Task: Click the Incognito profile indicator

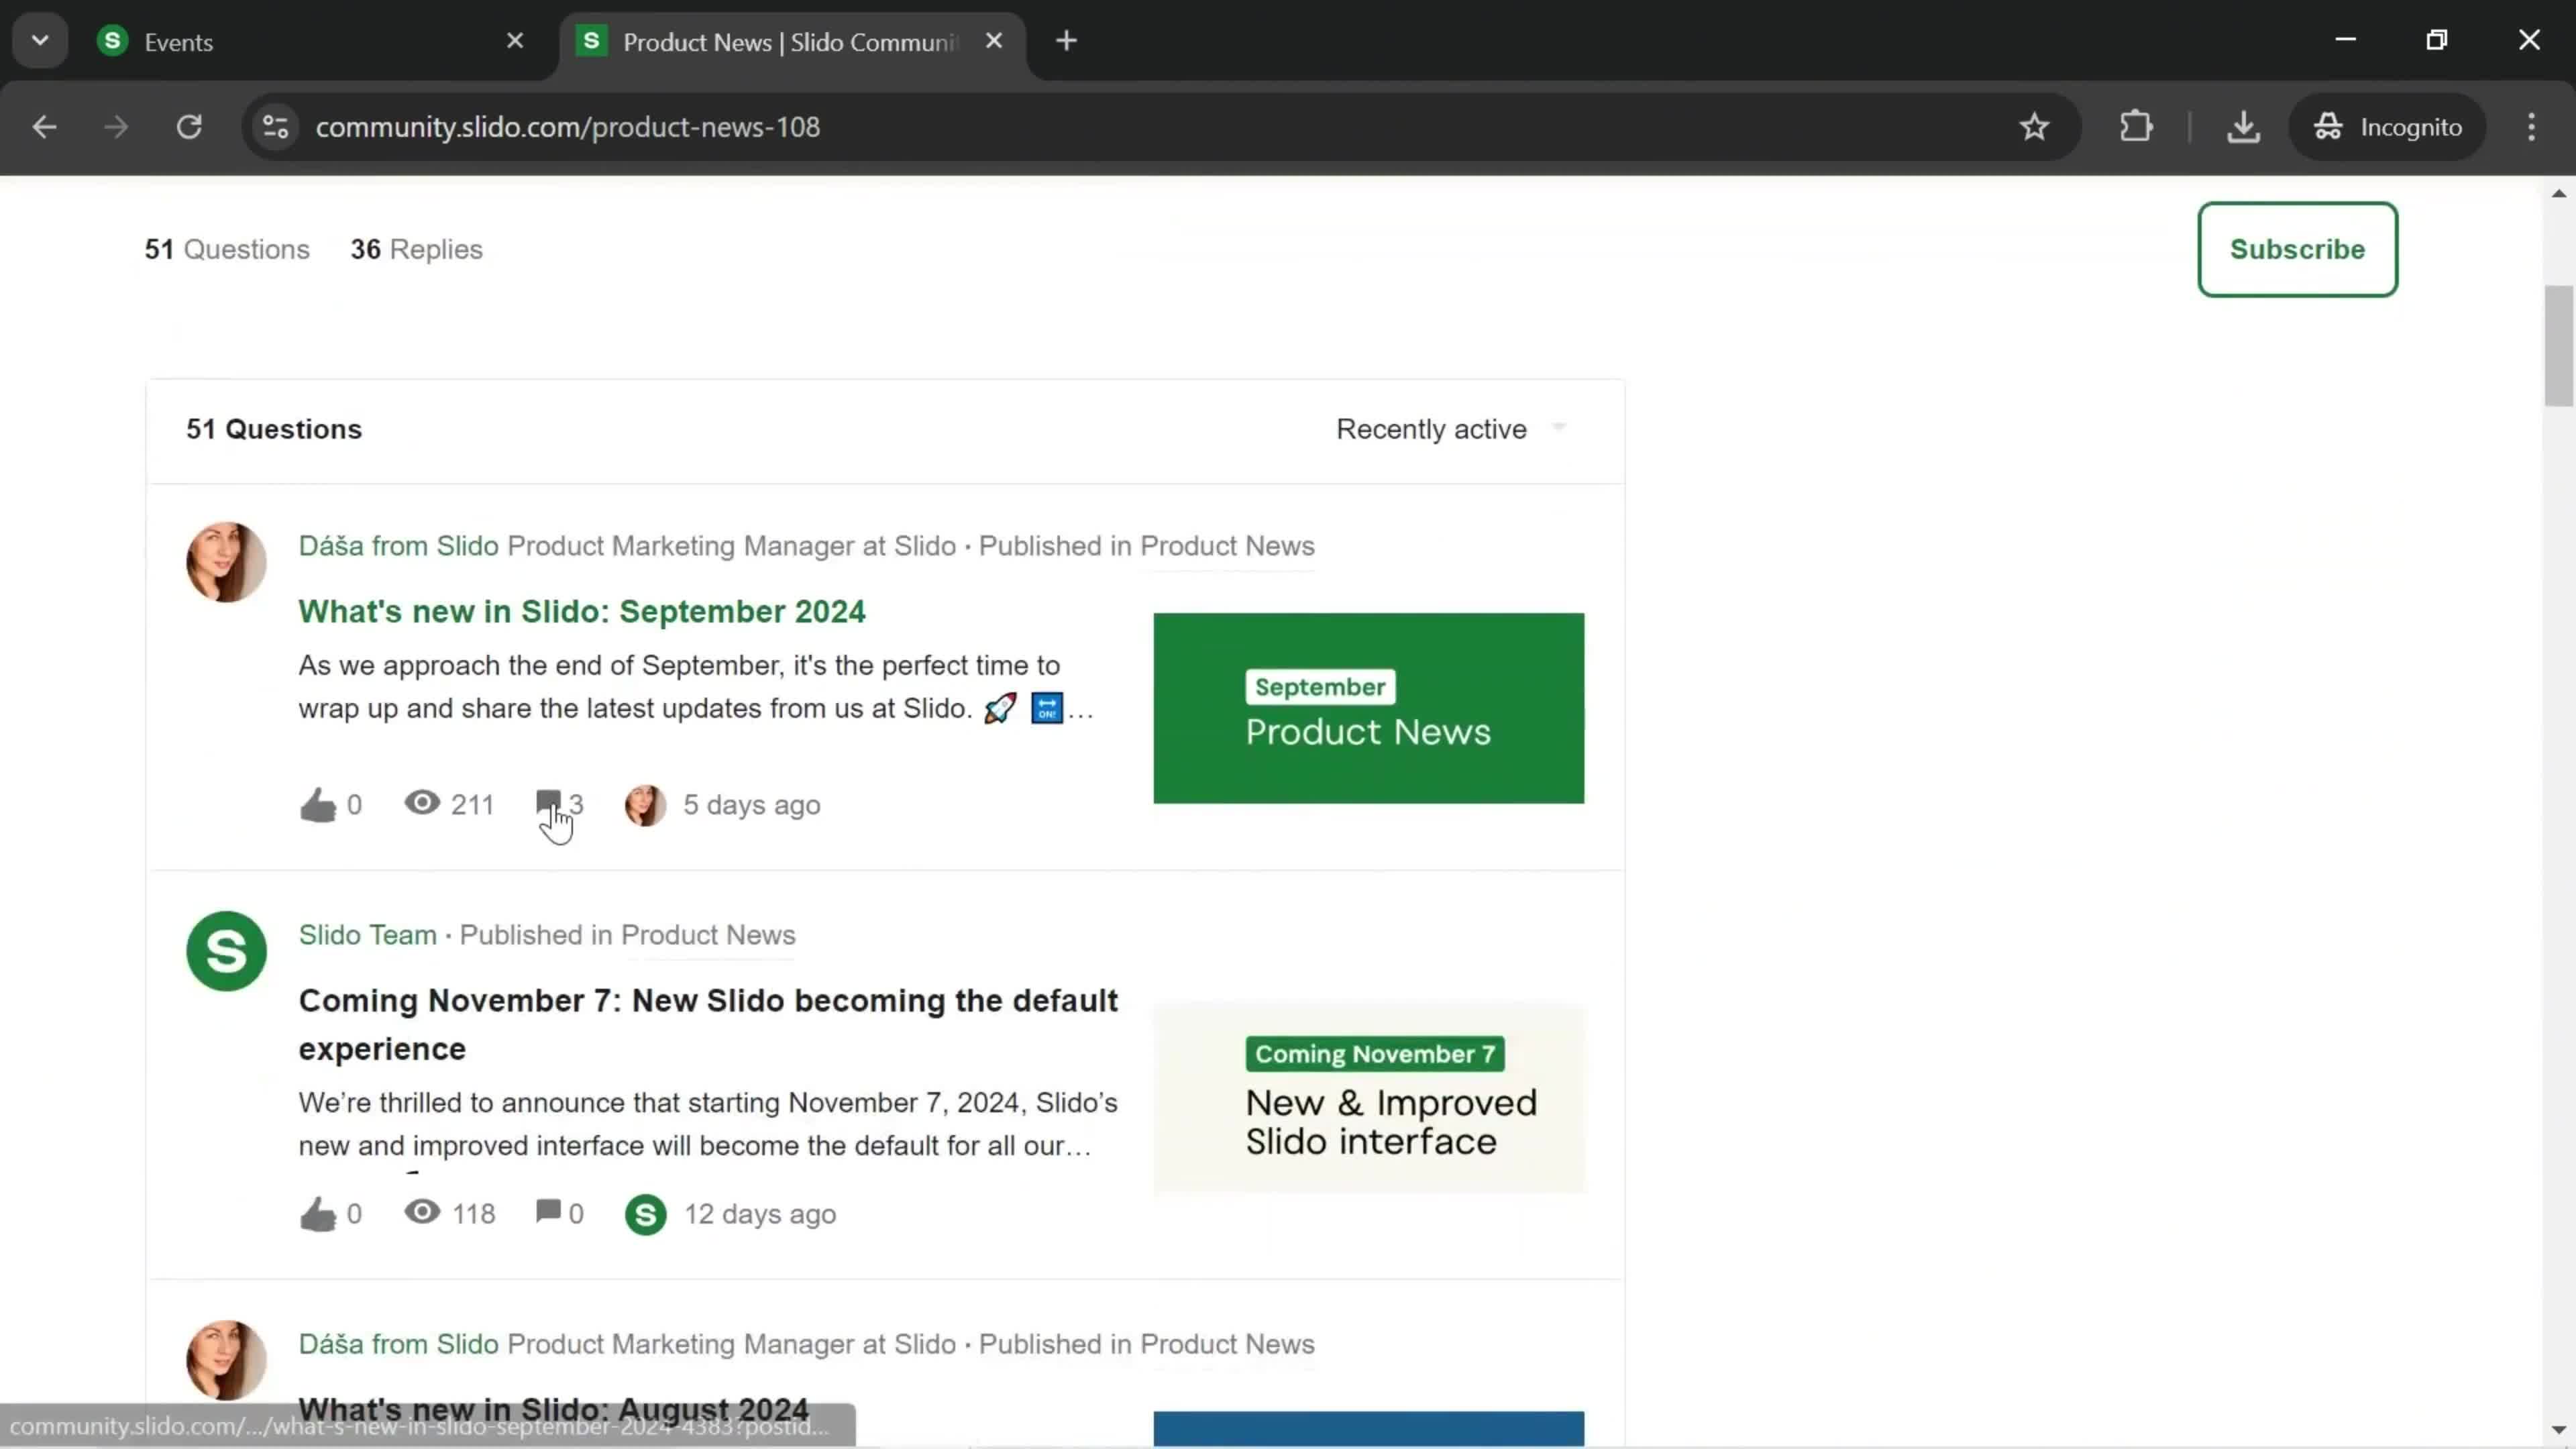Action: [2388, 127]
